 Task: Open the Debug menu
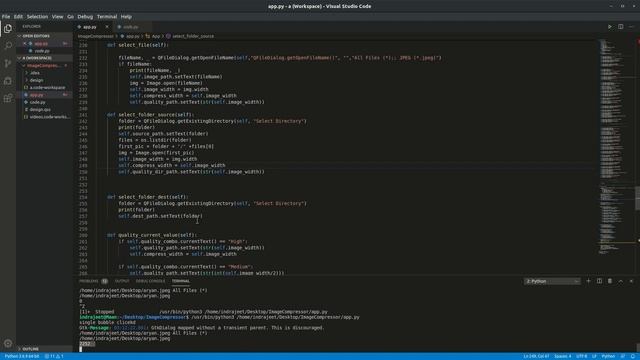pos(85,17)
